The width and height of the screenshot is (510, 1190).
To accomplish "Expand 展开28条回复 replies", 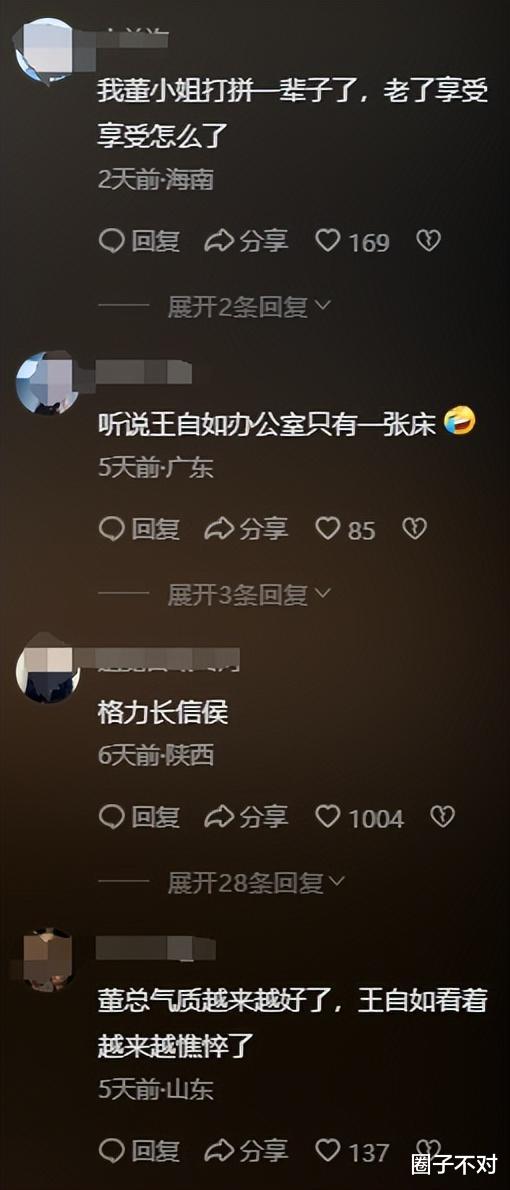I will [x=256, y=883].
